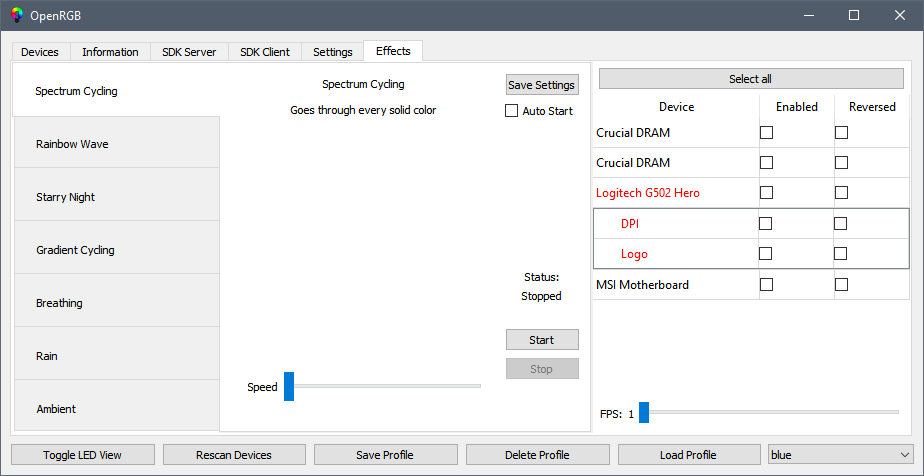Image resolution: width=924 pixels, height=476 pixels.
Task: Click the Save Settings button
Action: pyautogui.click(x=542, y=84)
